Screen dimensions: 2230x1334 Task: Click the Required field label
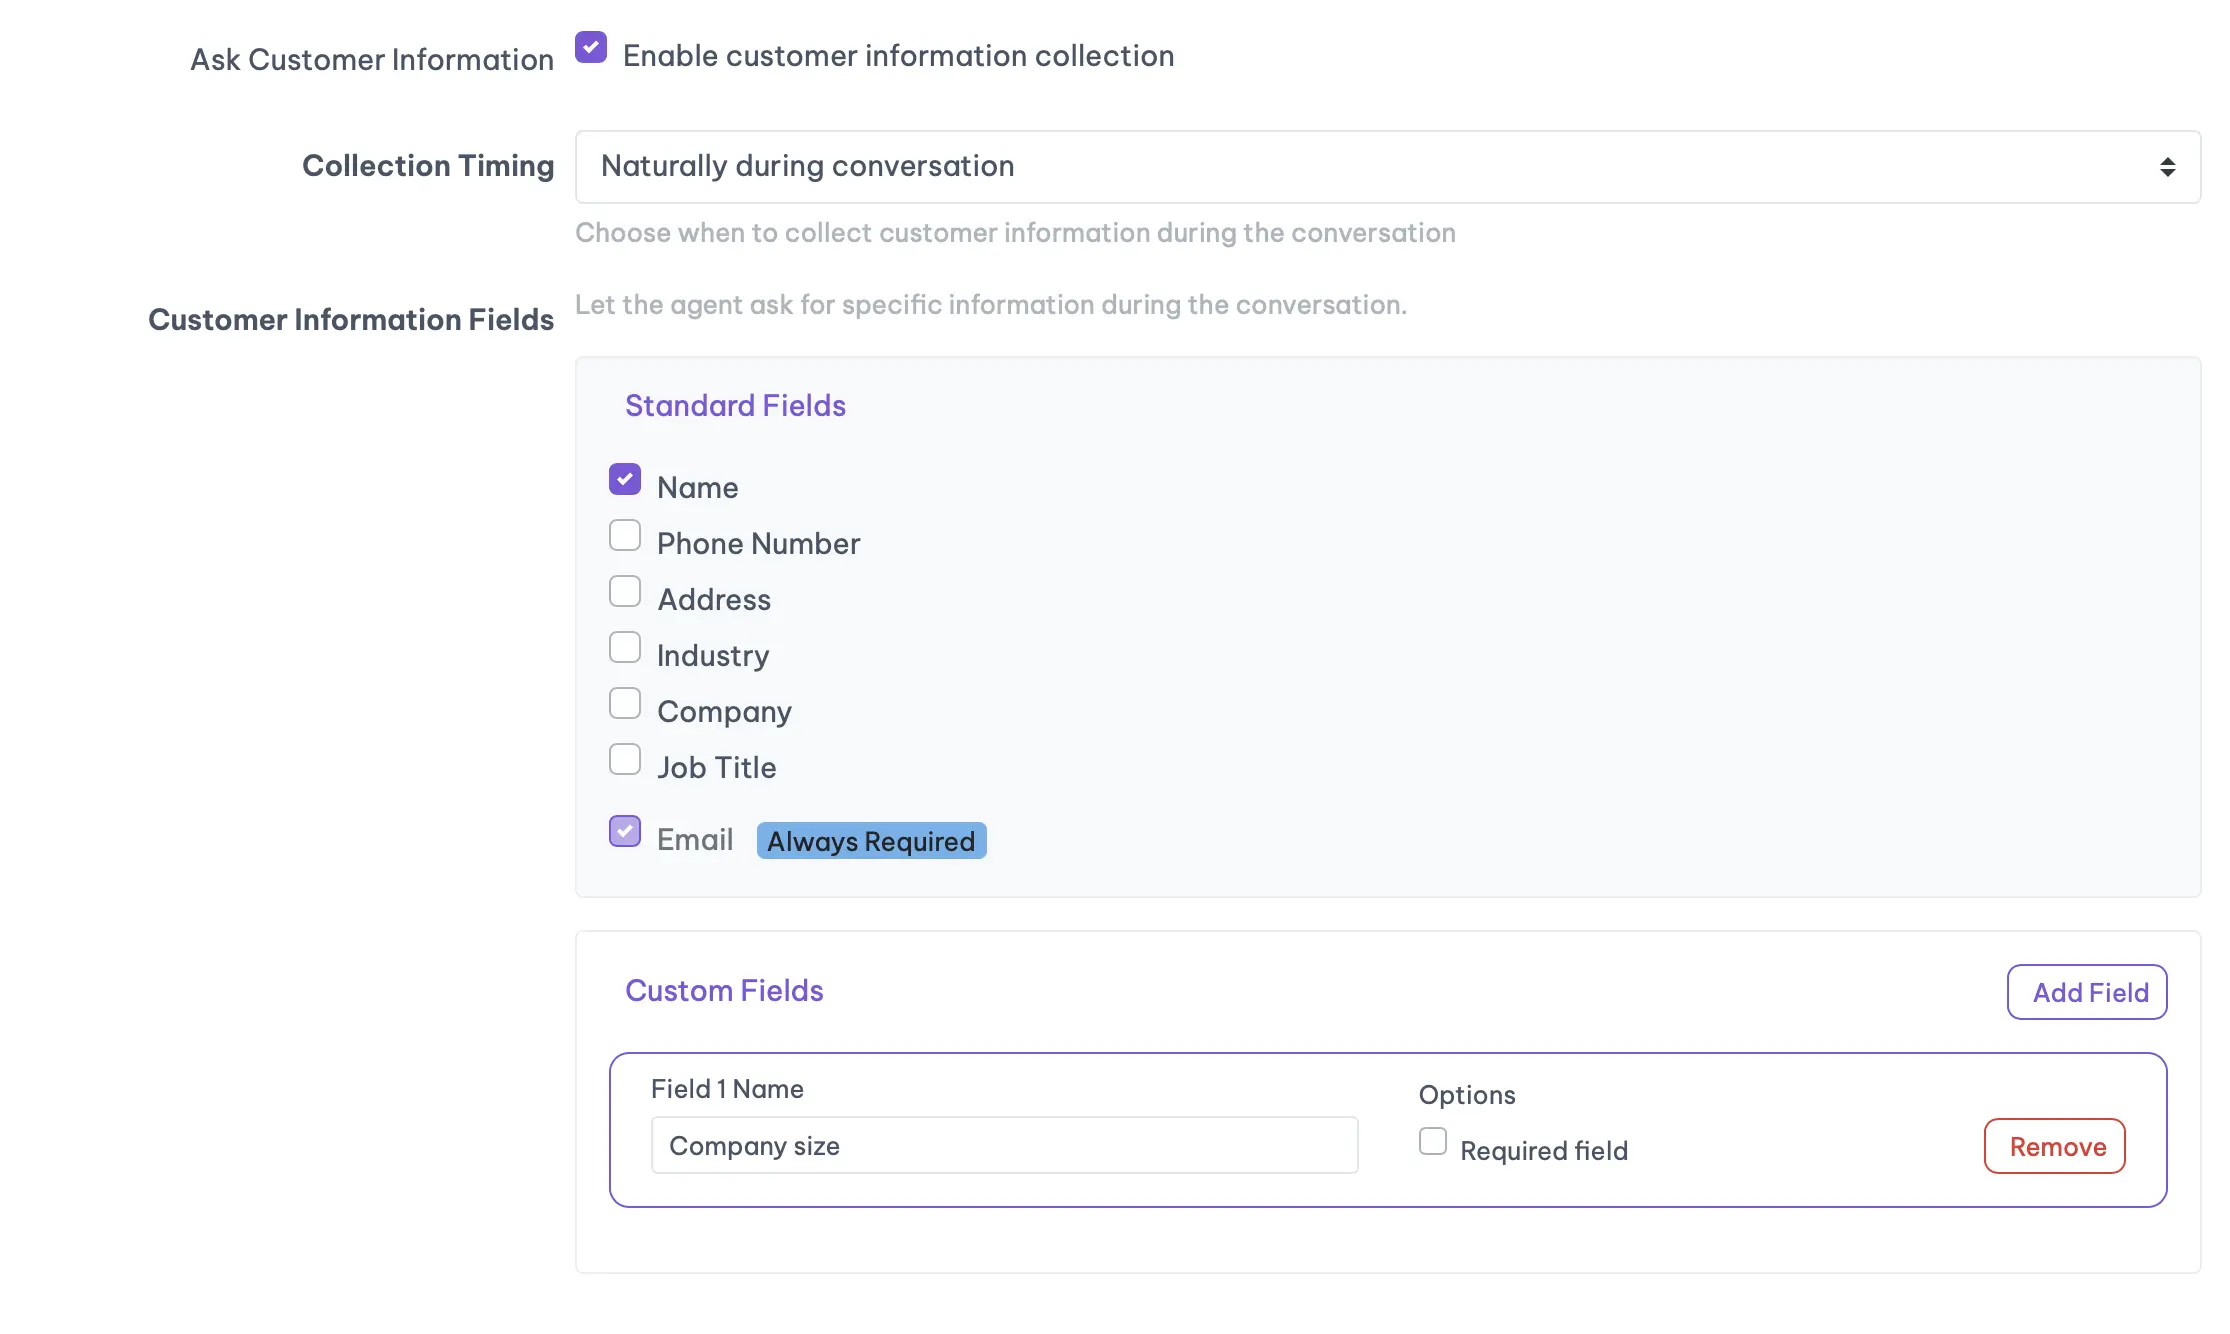tap(1543, 1151)
